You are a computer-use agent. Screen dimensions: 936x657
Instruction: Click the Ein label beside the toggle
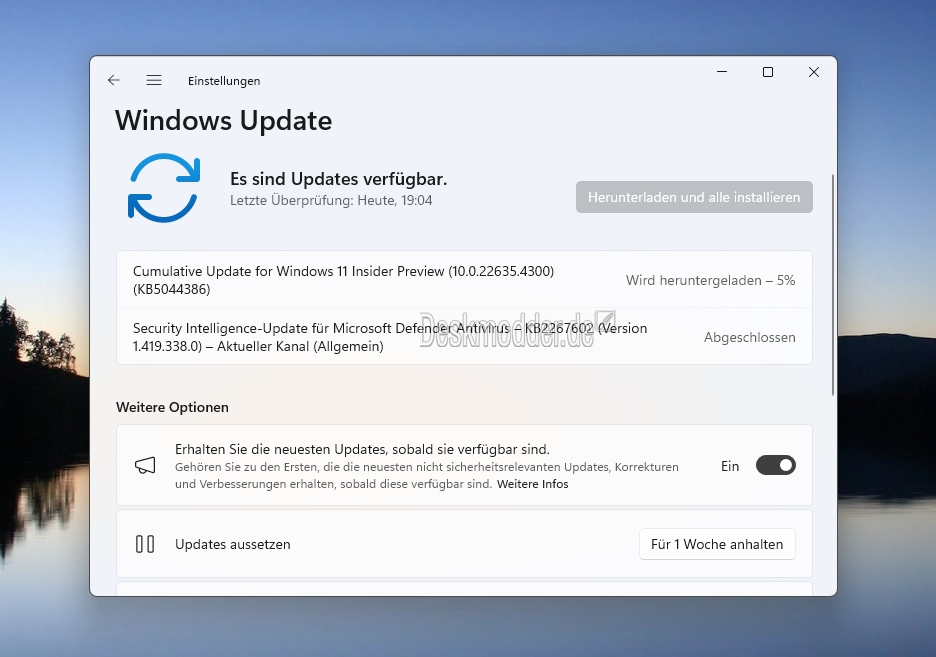pyautogui.click(x=730, y=466)
